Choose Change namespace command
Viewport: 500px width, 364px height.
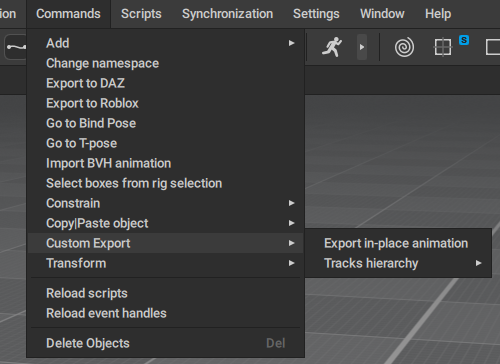pyautogui.click(x=166, y=63)
